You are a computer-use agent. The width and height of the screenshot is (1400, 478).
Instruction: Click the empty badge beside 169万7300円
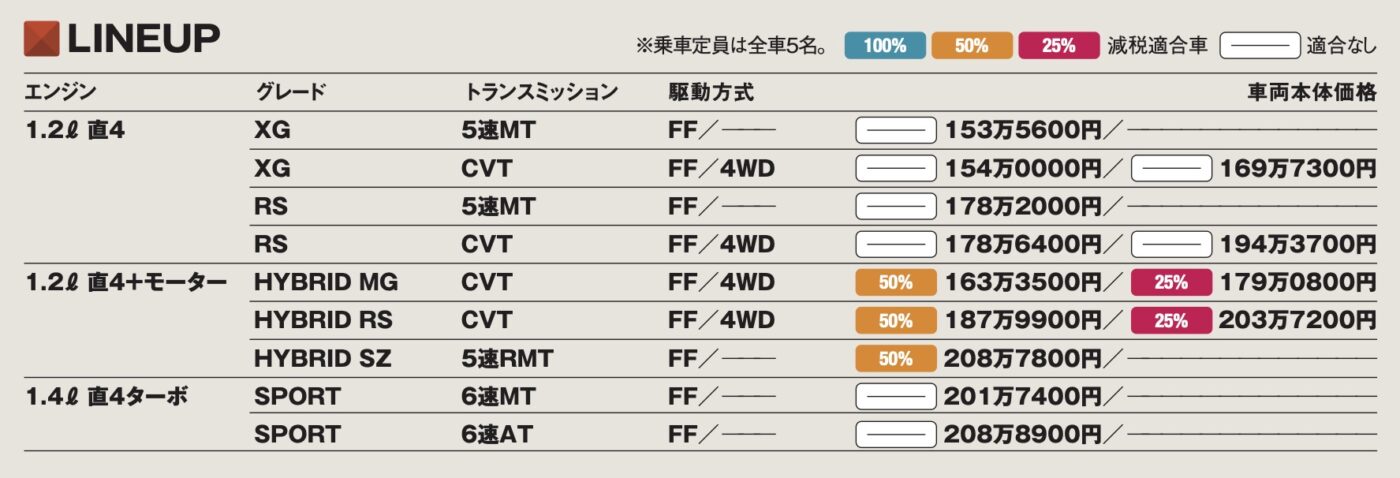pyautogui.click(x=1171, y=168)
